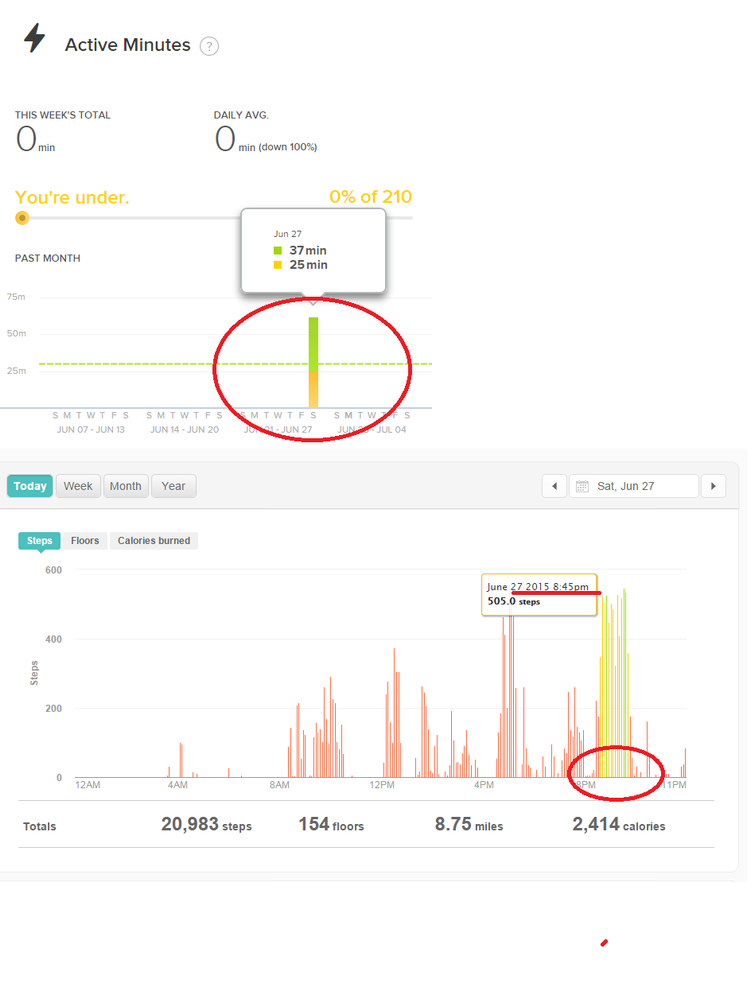Click the weekly goal progress slider knob
The image size is (755, 999).
click(x=22, y=218)
